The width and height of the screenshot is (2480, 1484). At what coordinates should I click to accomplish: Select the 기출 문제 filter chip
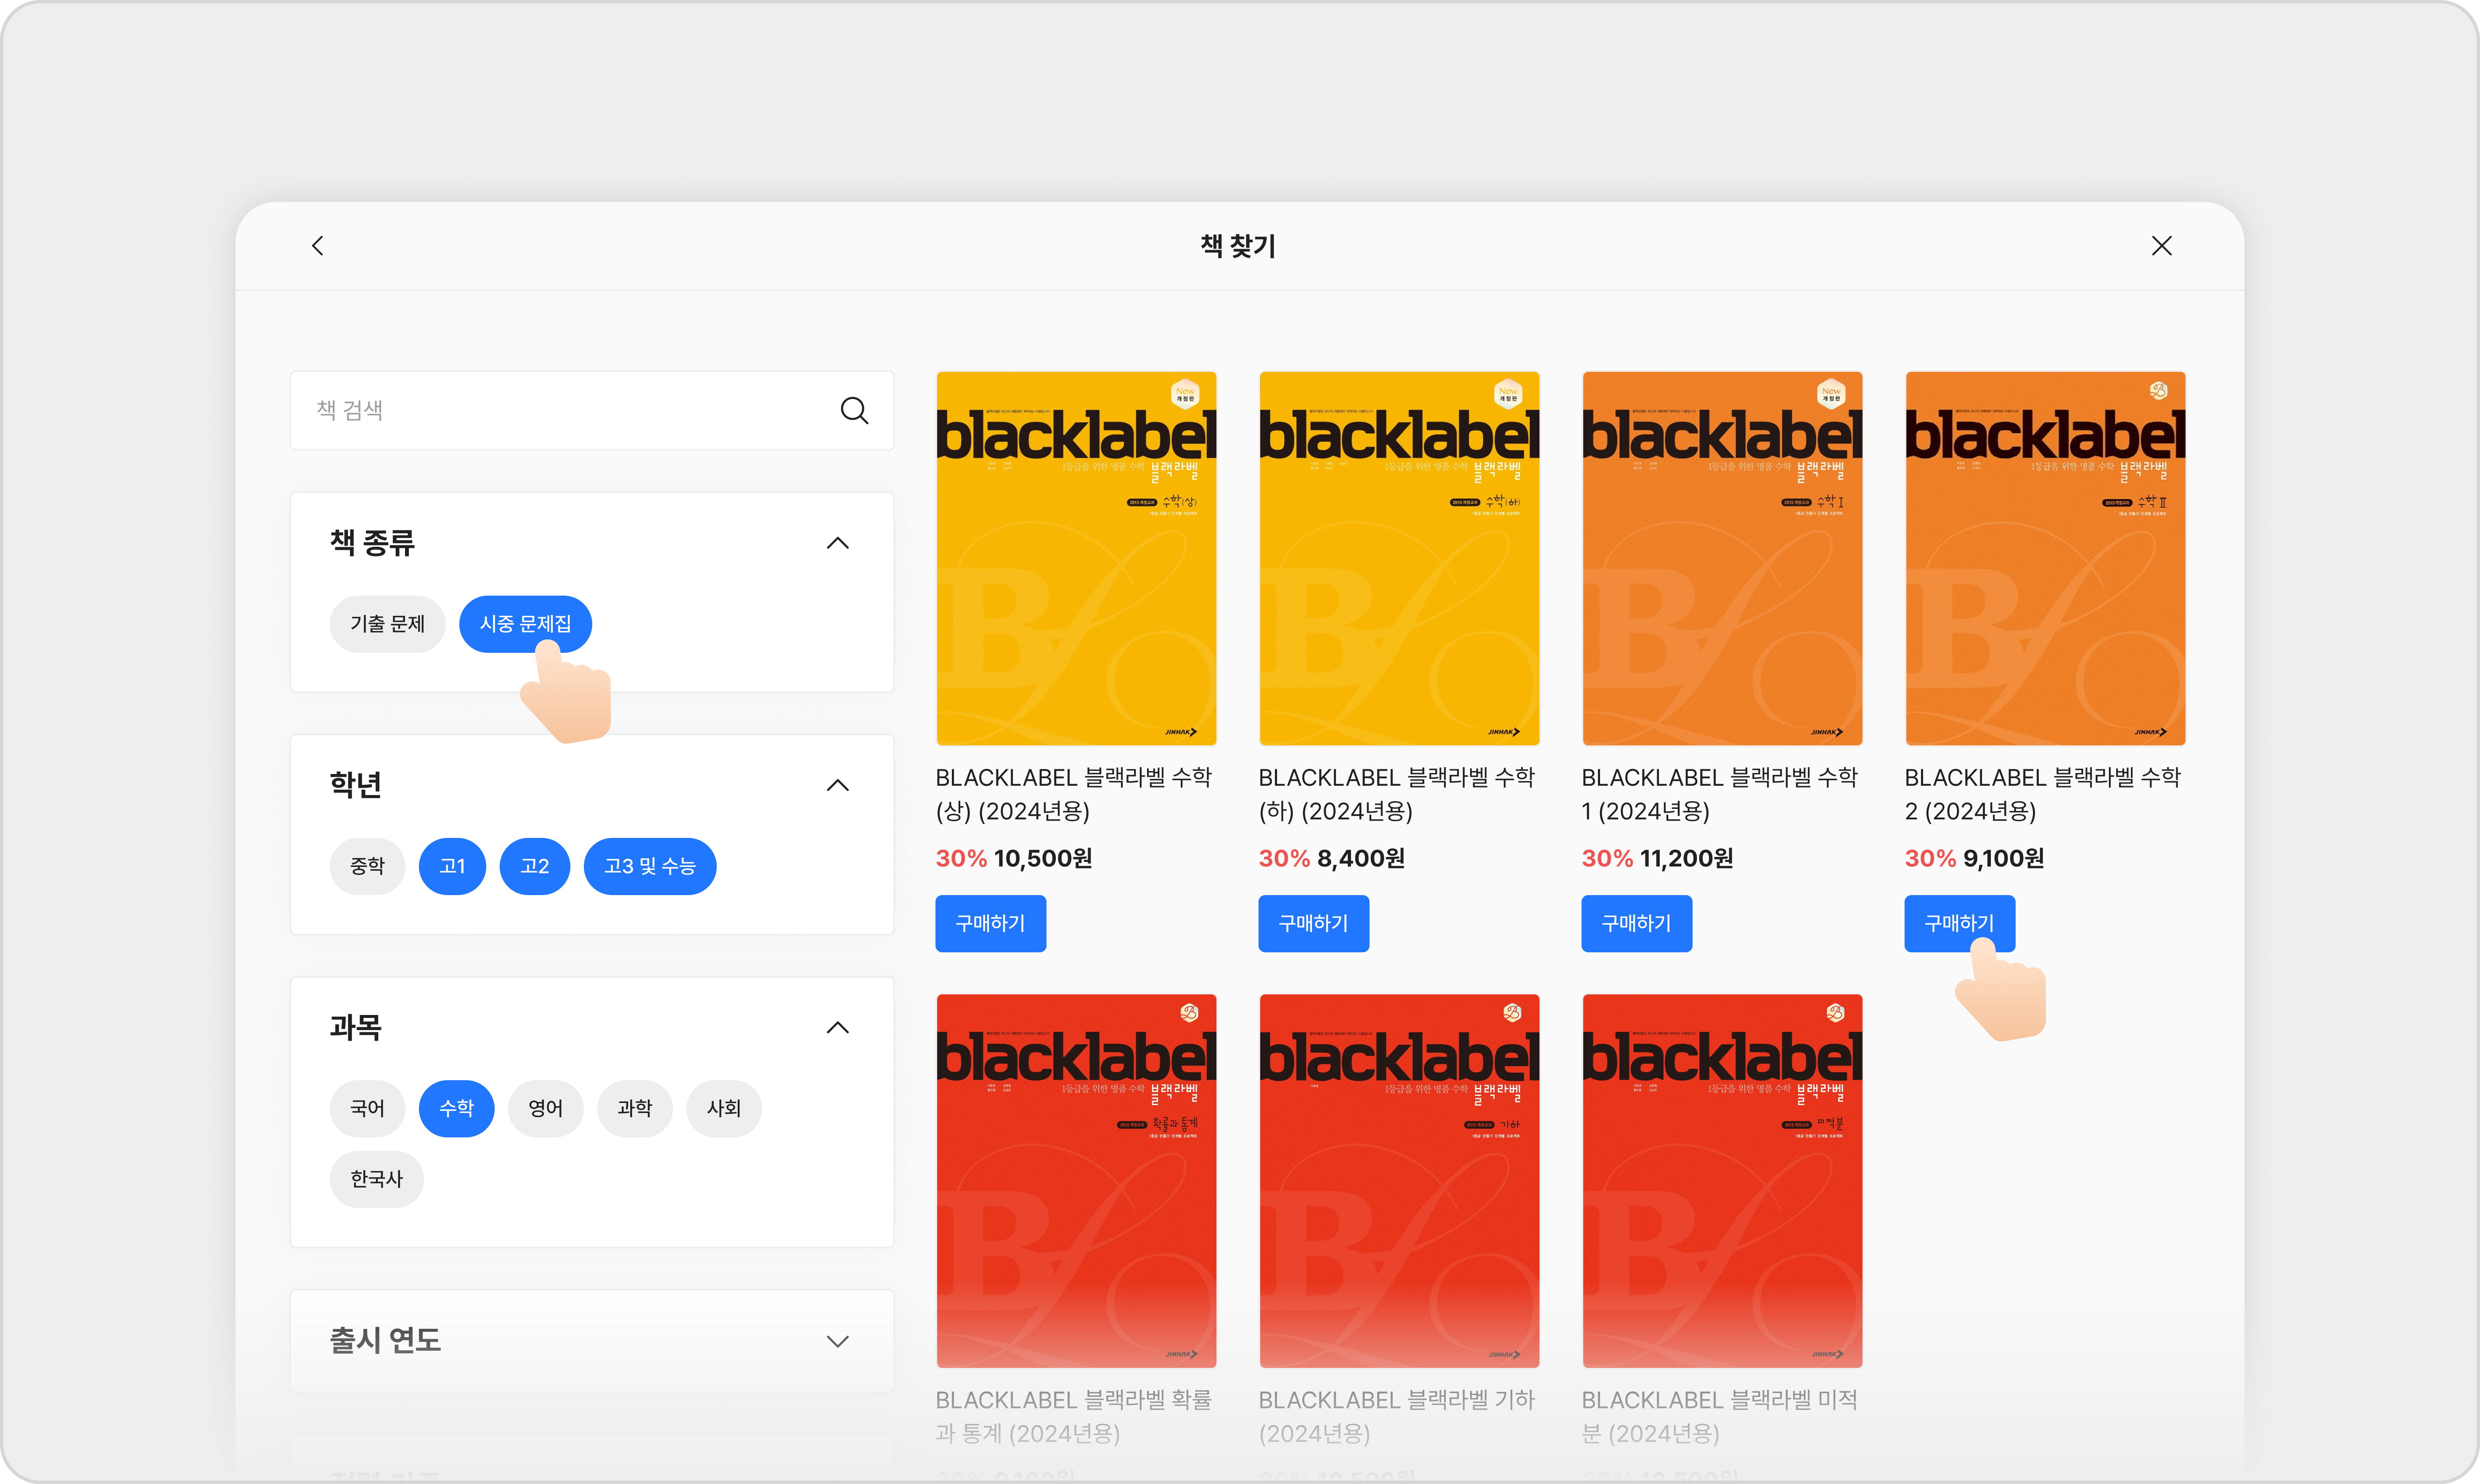[387, 624]
